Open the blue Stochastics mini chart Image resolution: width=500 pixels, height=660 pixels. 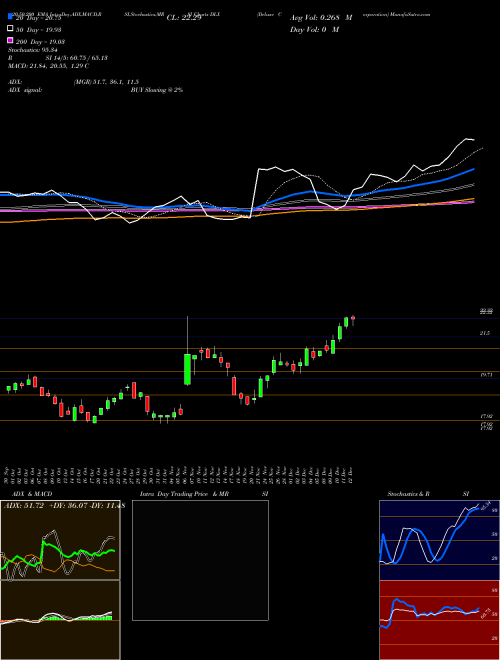pos(439,540)
